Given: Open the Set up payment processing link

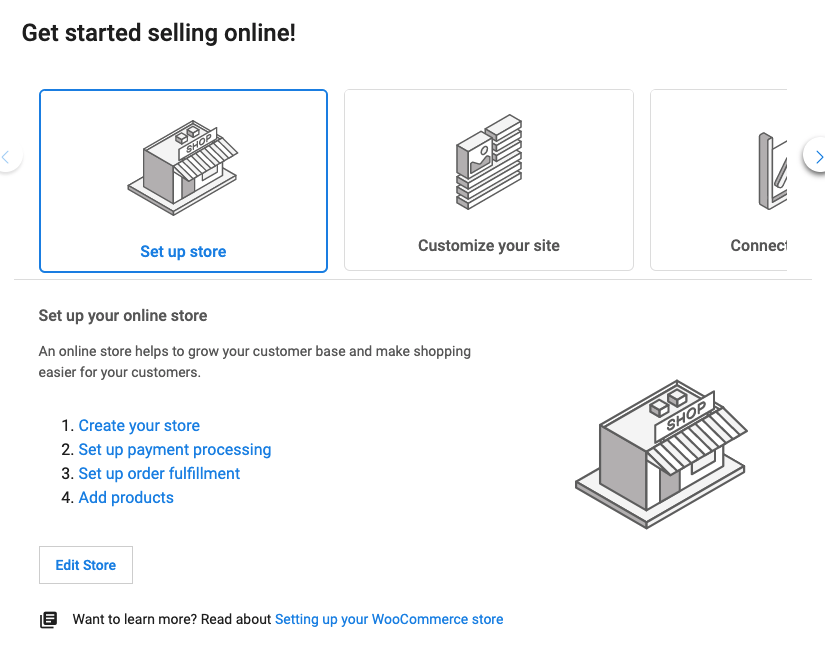Looking at the screenshot, I should [x=175, y=449].
